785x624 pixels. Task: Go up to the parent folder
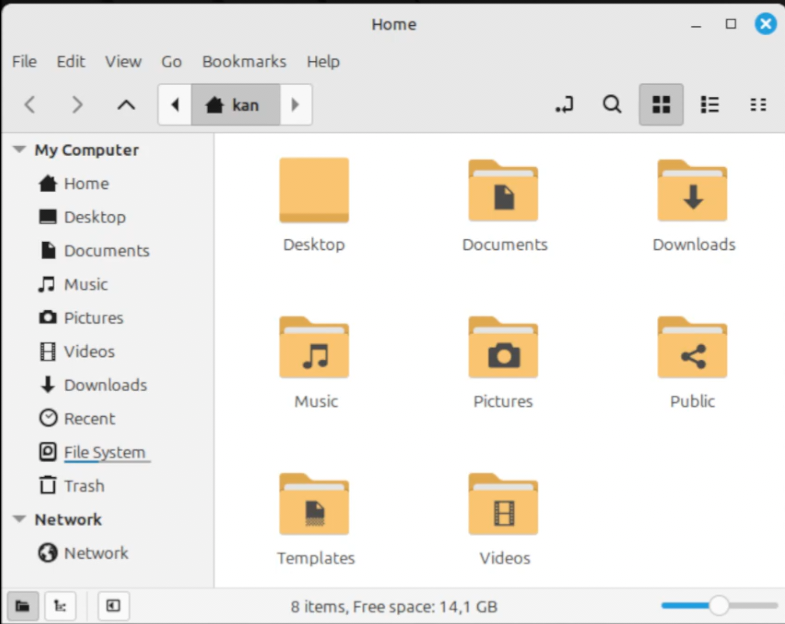click(x=126, y=105)
